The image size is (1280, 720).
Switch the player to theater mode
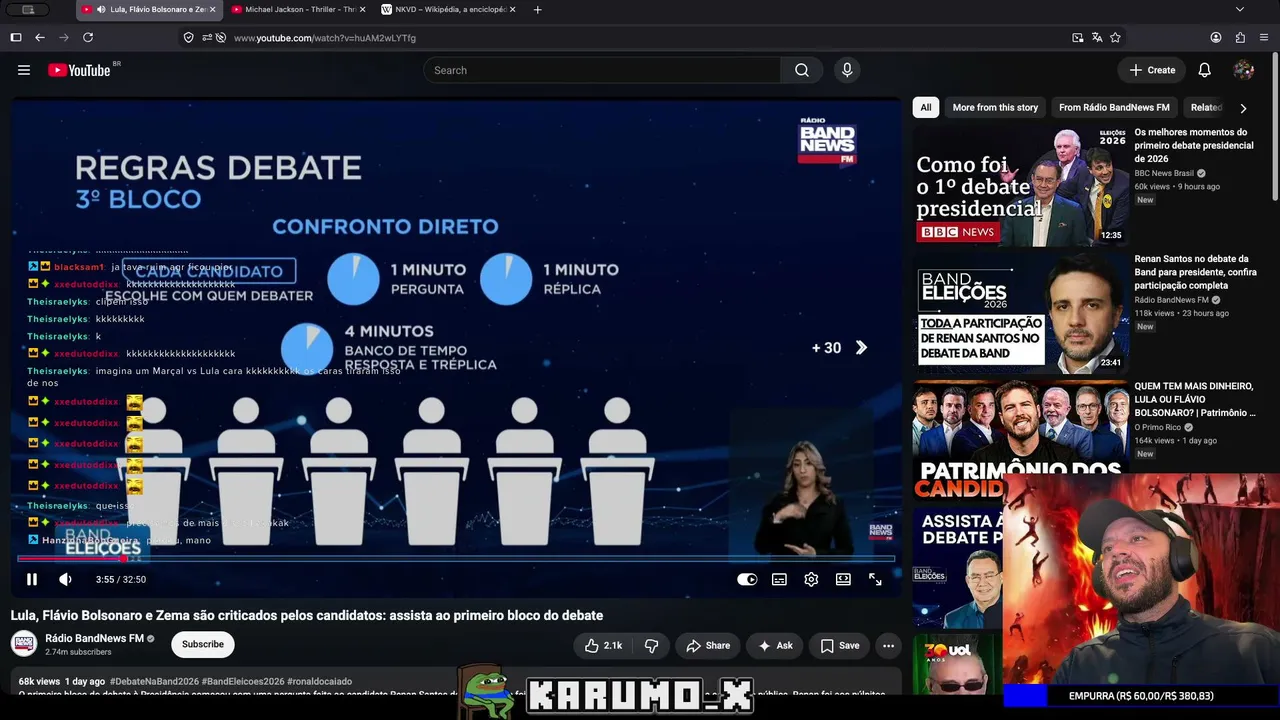[843, 579]
